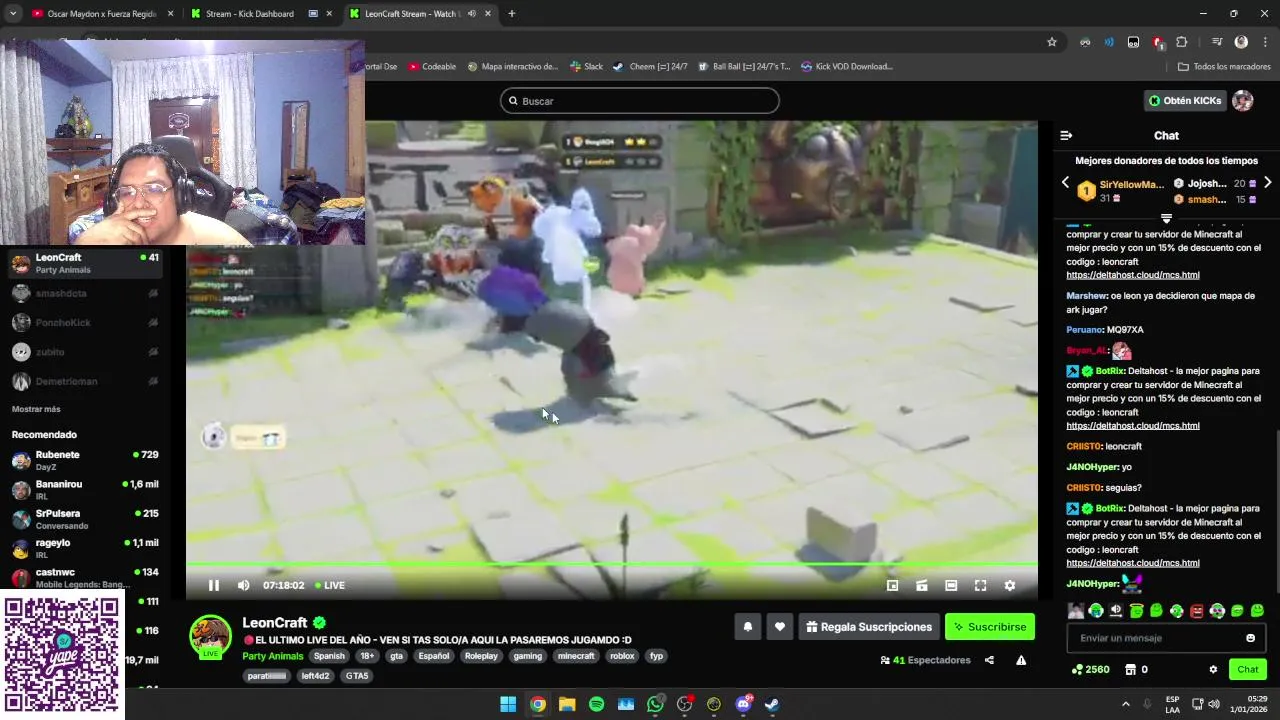
Task: Select the roblox tag
Action: tap(622, 656)
